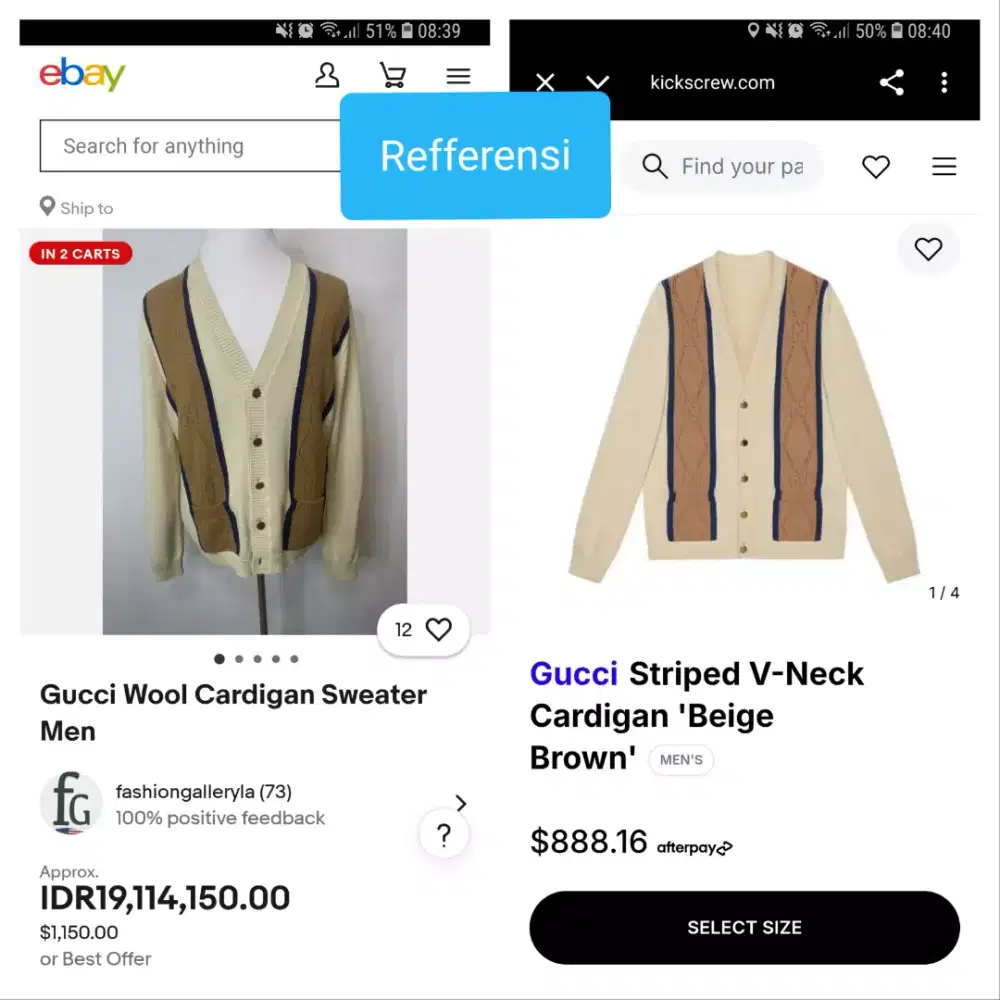The height and width of the screenshot is (1000, 1000).
Task: Close the KicksCrew page with the X
Action: [x=545, y=83]
